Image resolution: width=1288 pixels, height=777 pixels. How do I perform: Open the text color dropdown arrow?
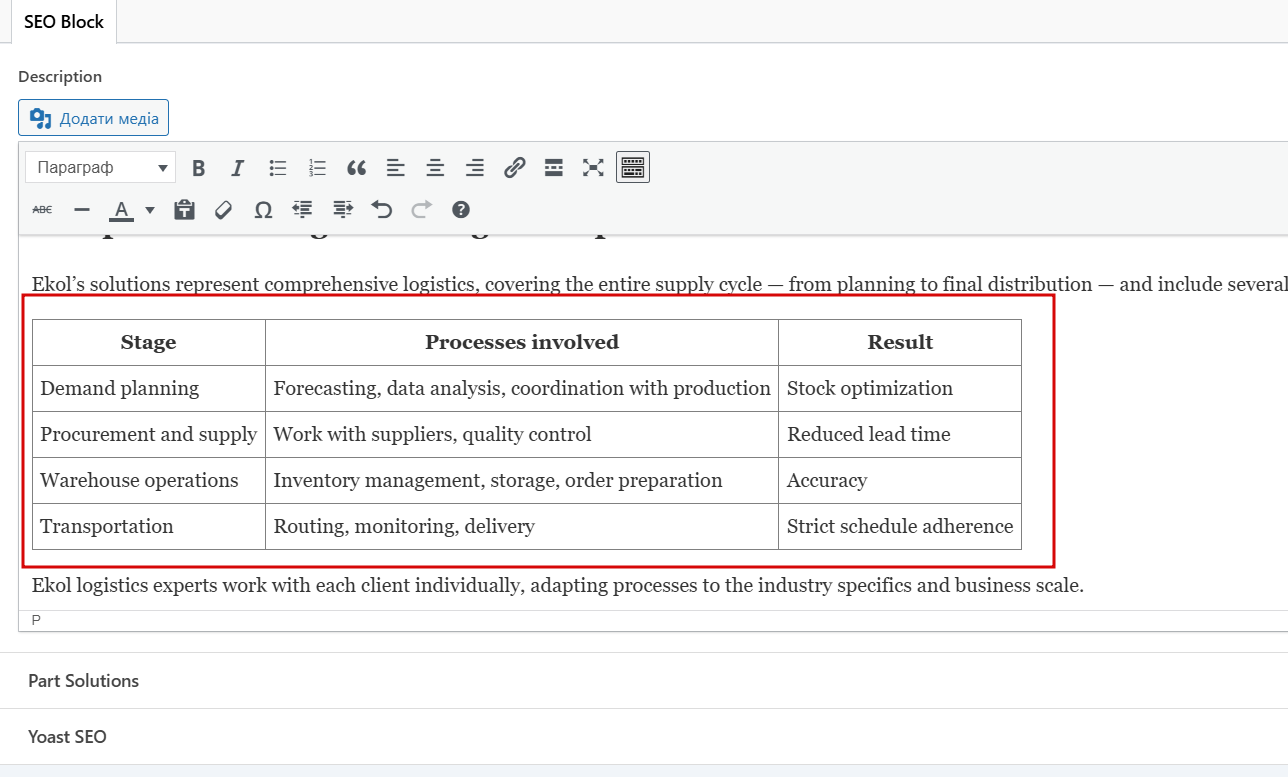pyautogui.click(x=150, y=210)
